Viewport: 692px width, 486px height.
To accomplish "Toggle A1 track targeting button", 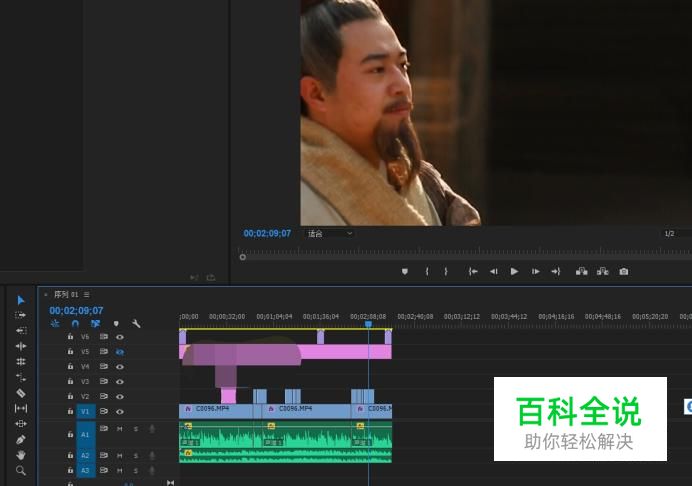I will [86, 435].
